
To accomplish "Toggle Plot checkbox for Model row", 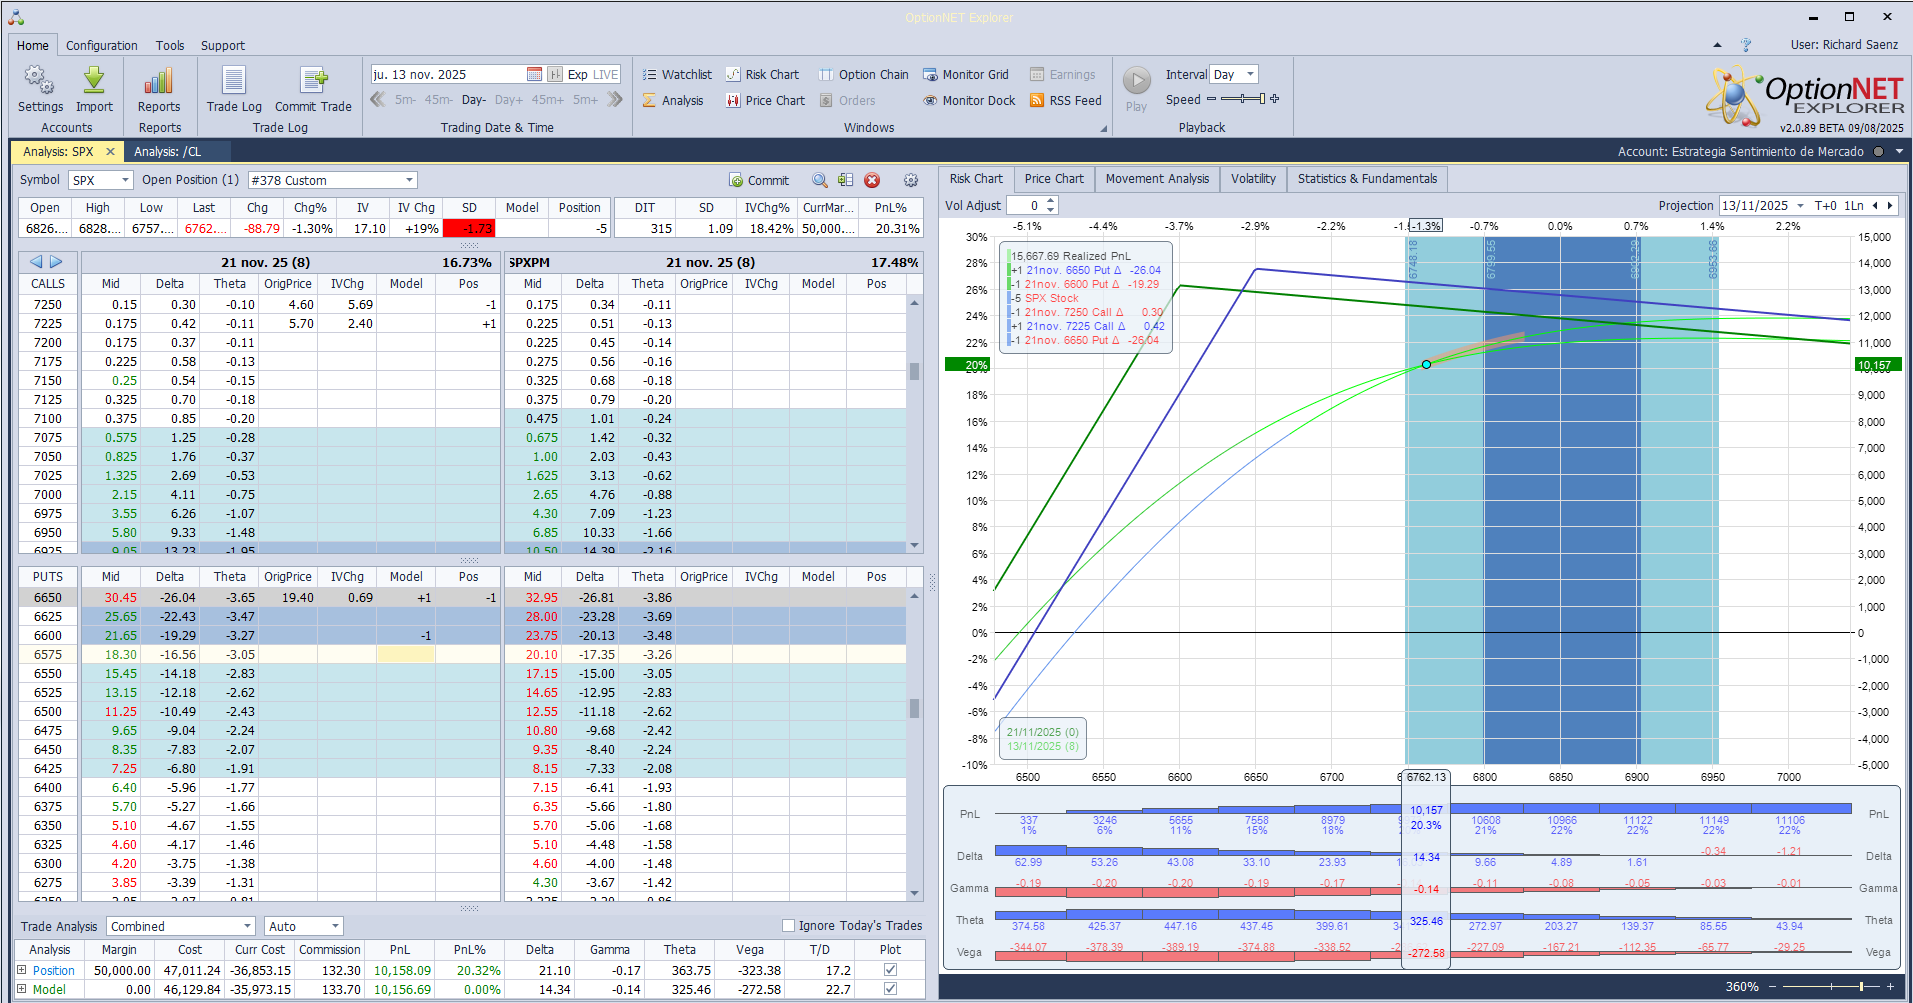I will coord(890,989).
